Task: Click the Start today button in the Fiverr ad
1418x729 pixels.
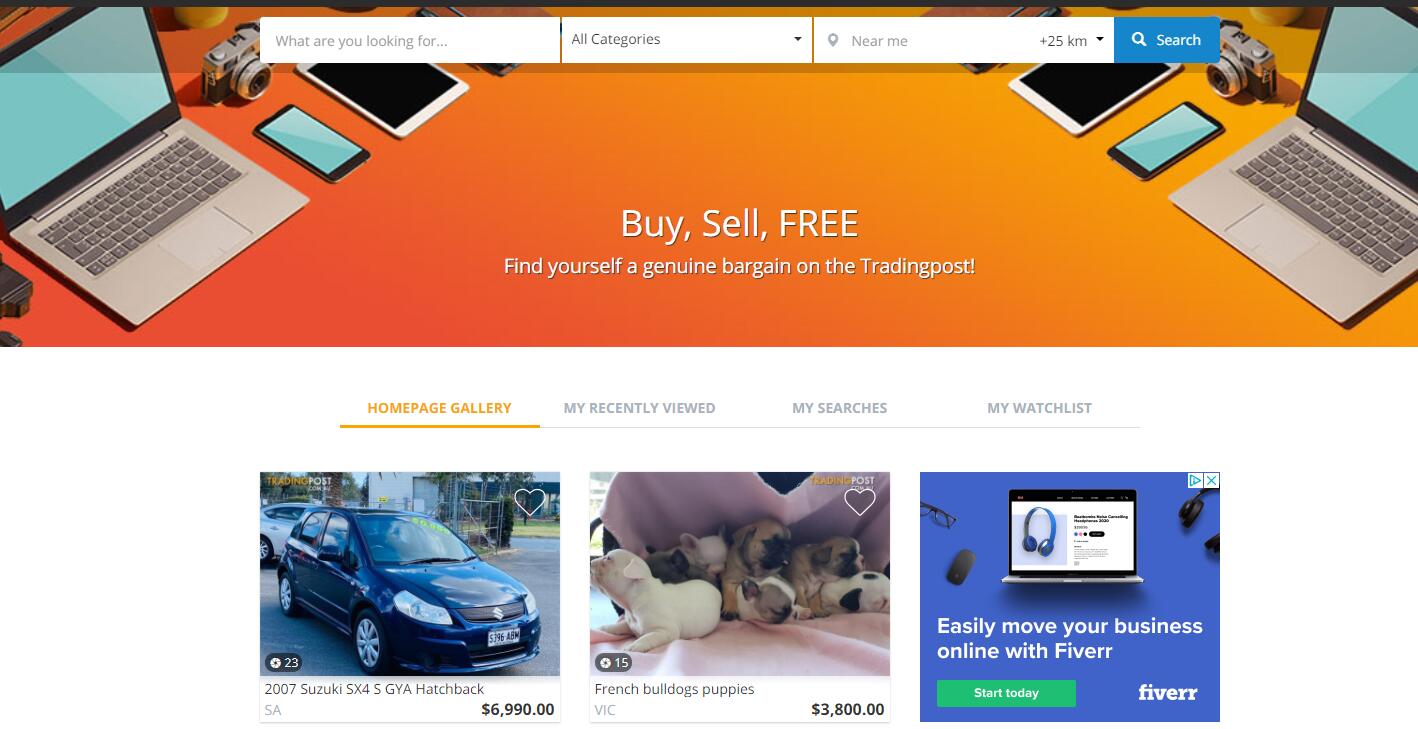Action: 1006,693
